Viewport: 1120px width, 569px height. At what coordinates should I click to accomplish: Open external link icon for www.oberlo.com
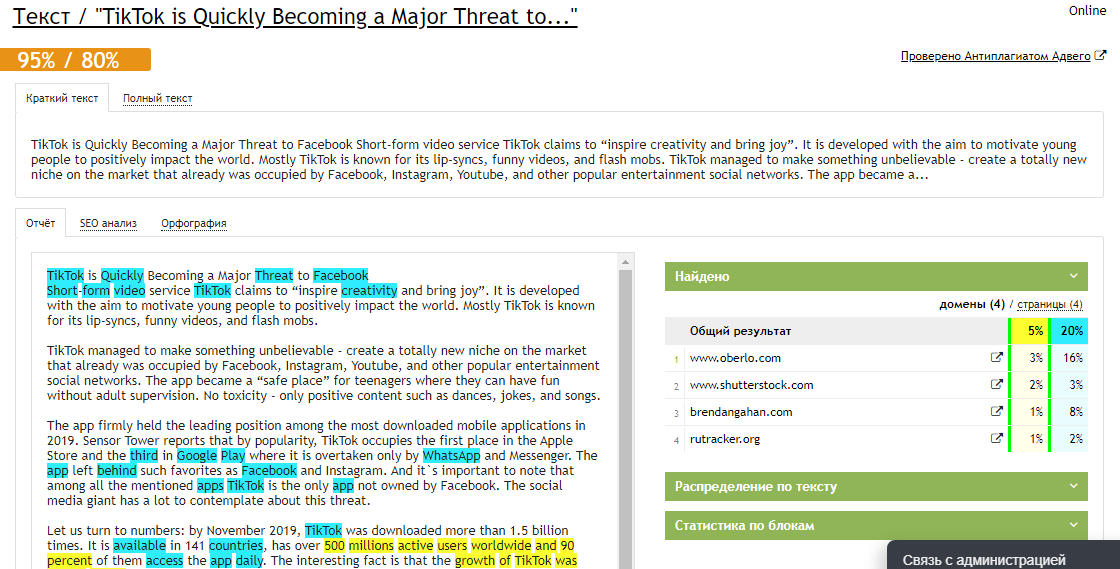tap(996, 358)
